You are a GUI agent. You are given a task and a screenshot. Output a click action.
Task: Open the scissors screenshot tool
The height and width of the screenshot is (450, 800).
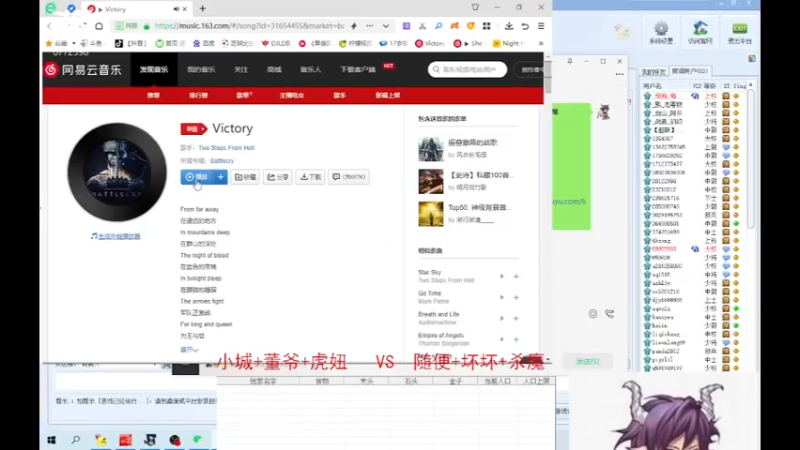click(422, 26)
